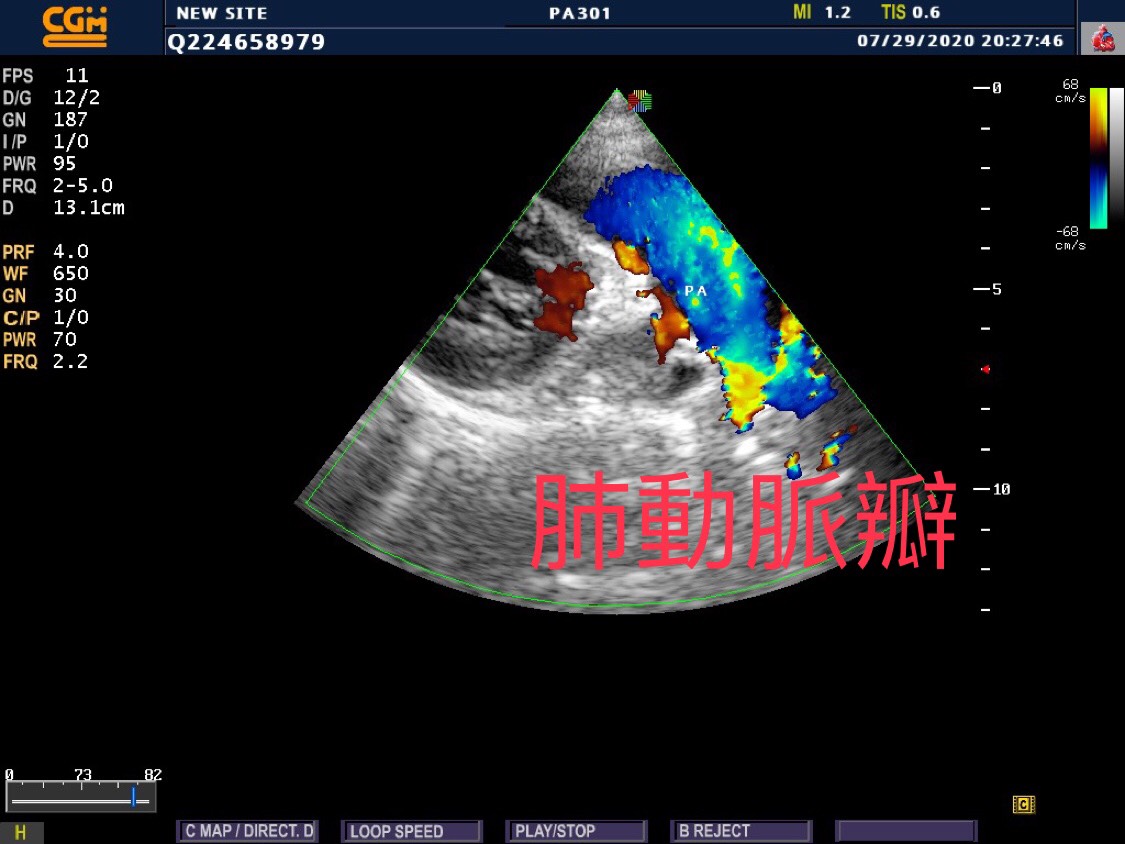Click the PA annotation label in image
The image size is (1125, 844).
[x=696, y=290]
